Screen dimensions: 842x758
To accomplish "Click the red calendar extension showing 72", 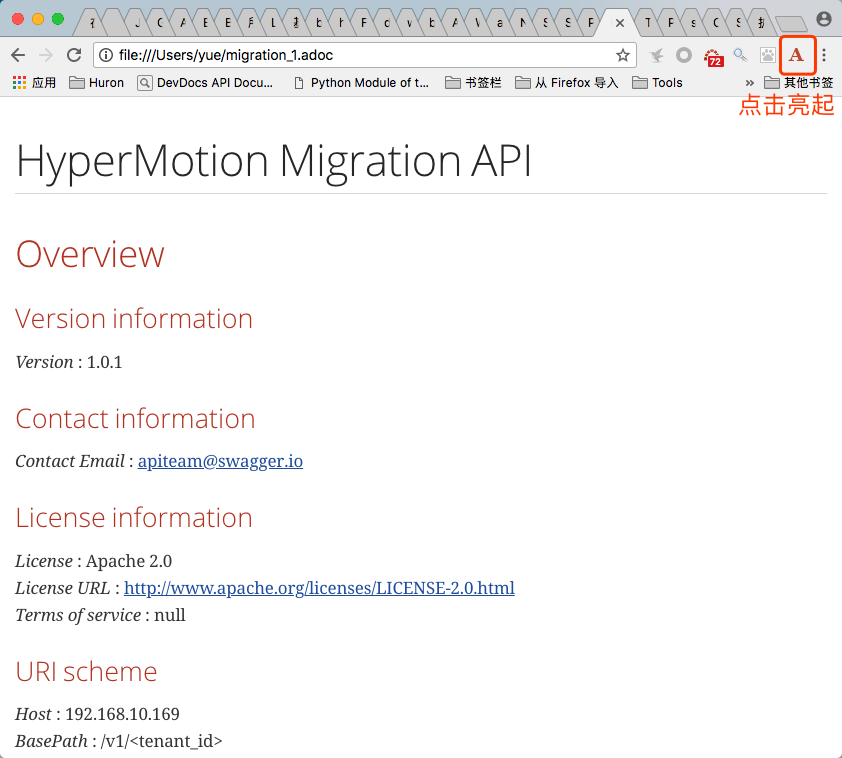I will coord(713,56).
